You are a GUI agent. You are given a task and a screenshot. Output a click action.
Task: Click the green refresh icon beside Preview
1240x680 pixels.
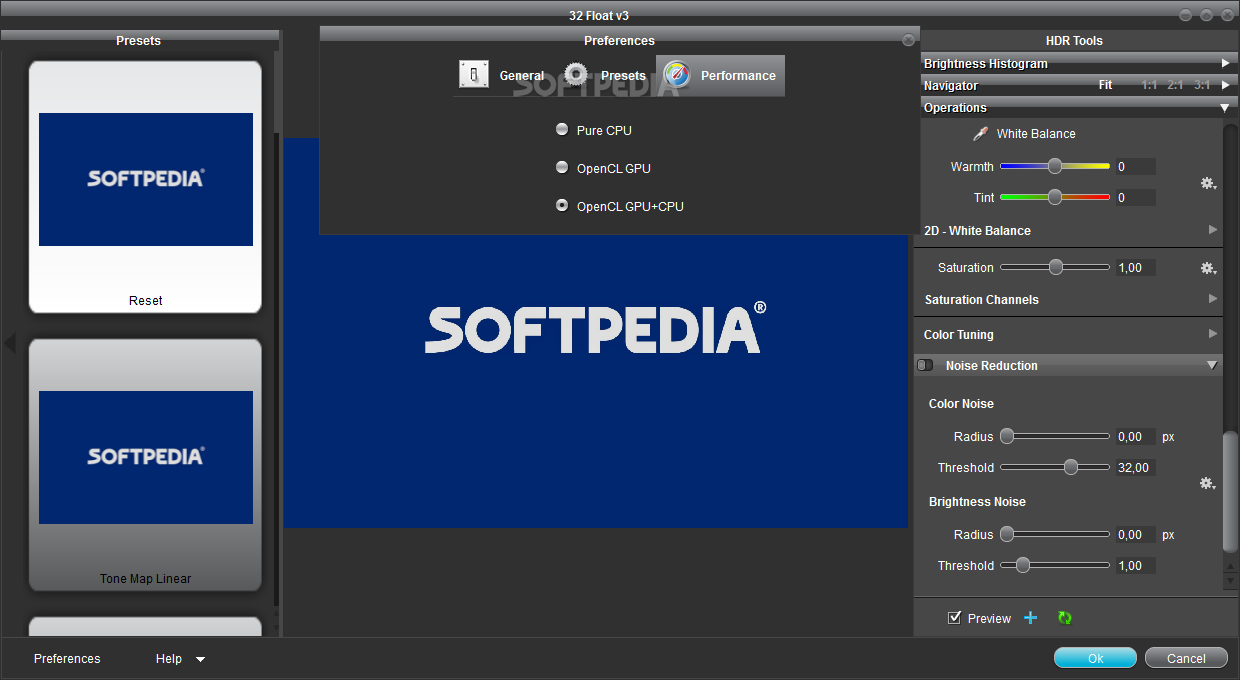point(1064,618)
